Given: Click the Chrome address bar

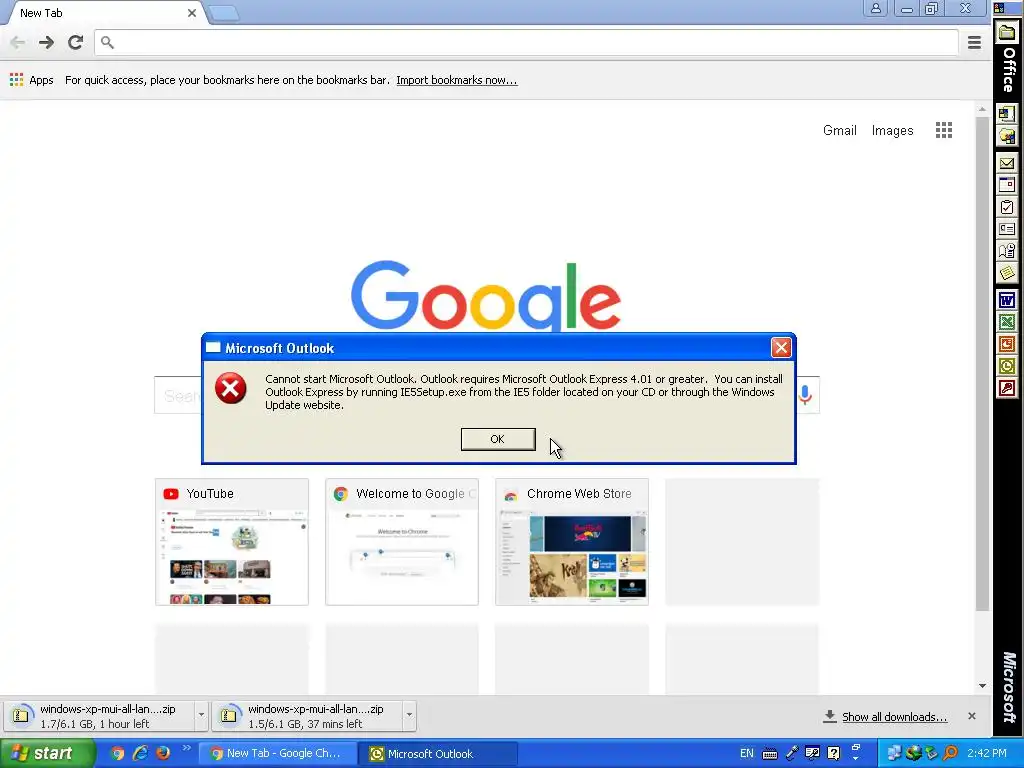Looking at the screenshot, I should click(x=526, y=42).
